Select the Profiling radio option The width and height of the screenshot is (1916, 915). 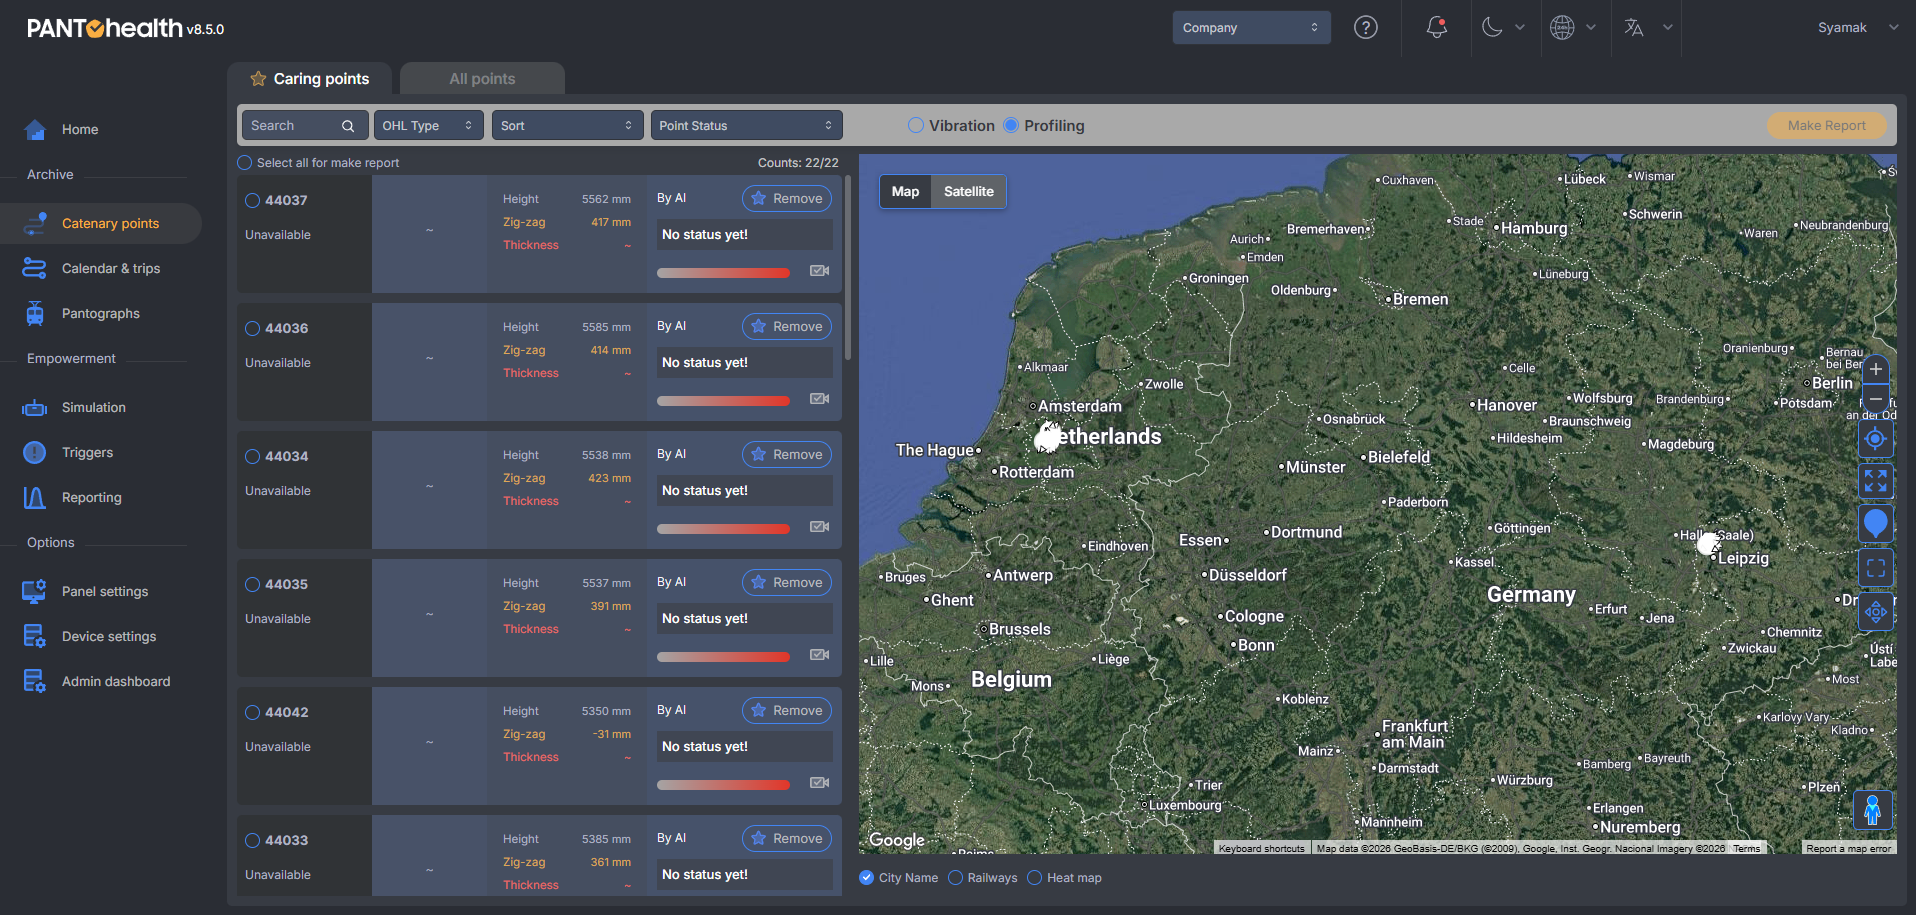tap(1011, 125)
